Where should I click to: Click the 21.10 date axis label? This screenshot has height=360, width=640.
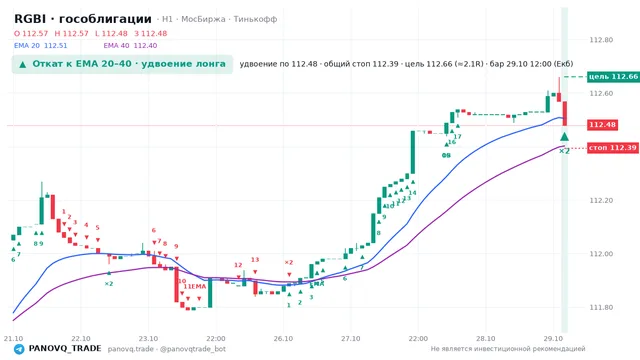[13, 339]
